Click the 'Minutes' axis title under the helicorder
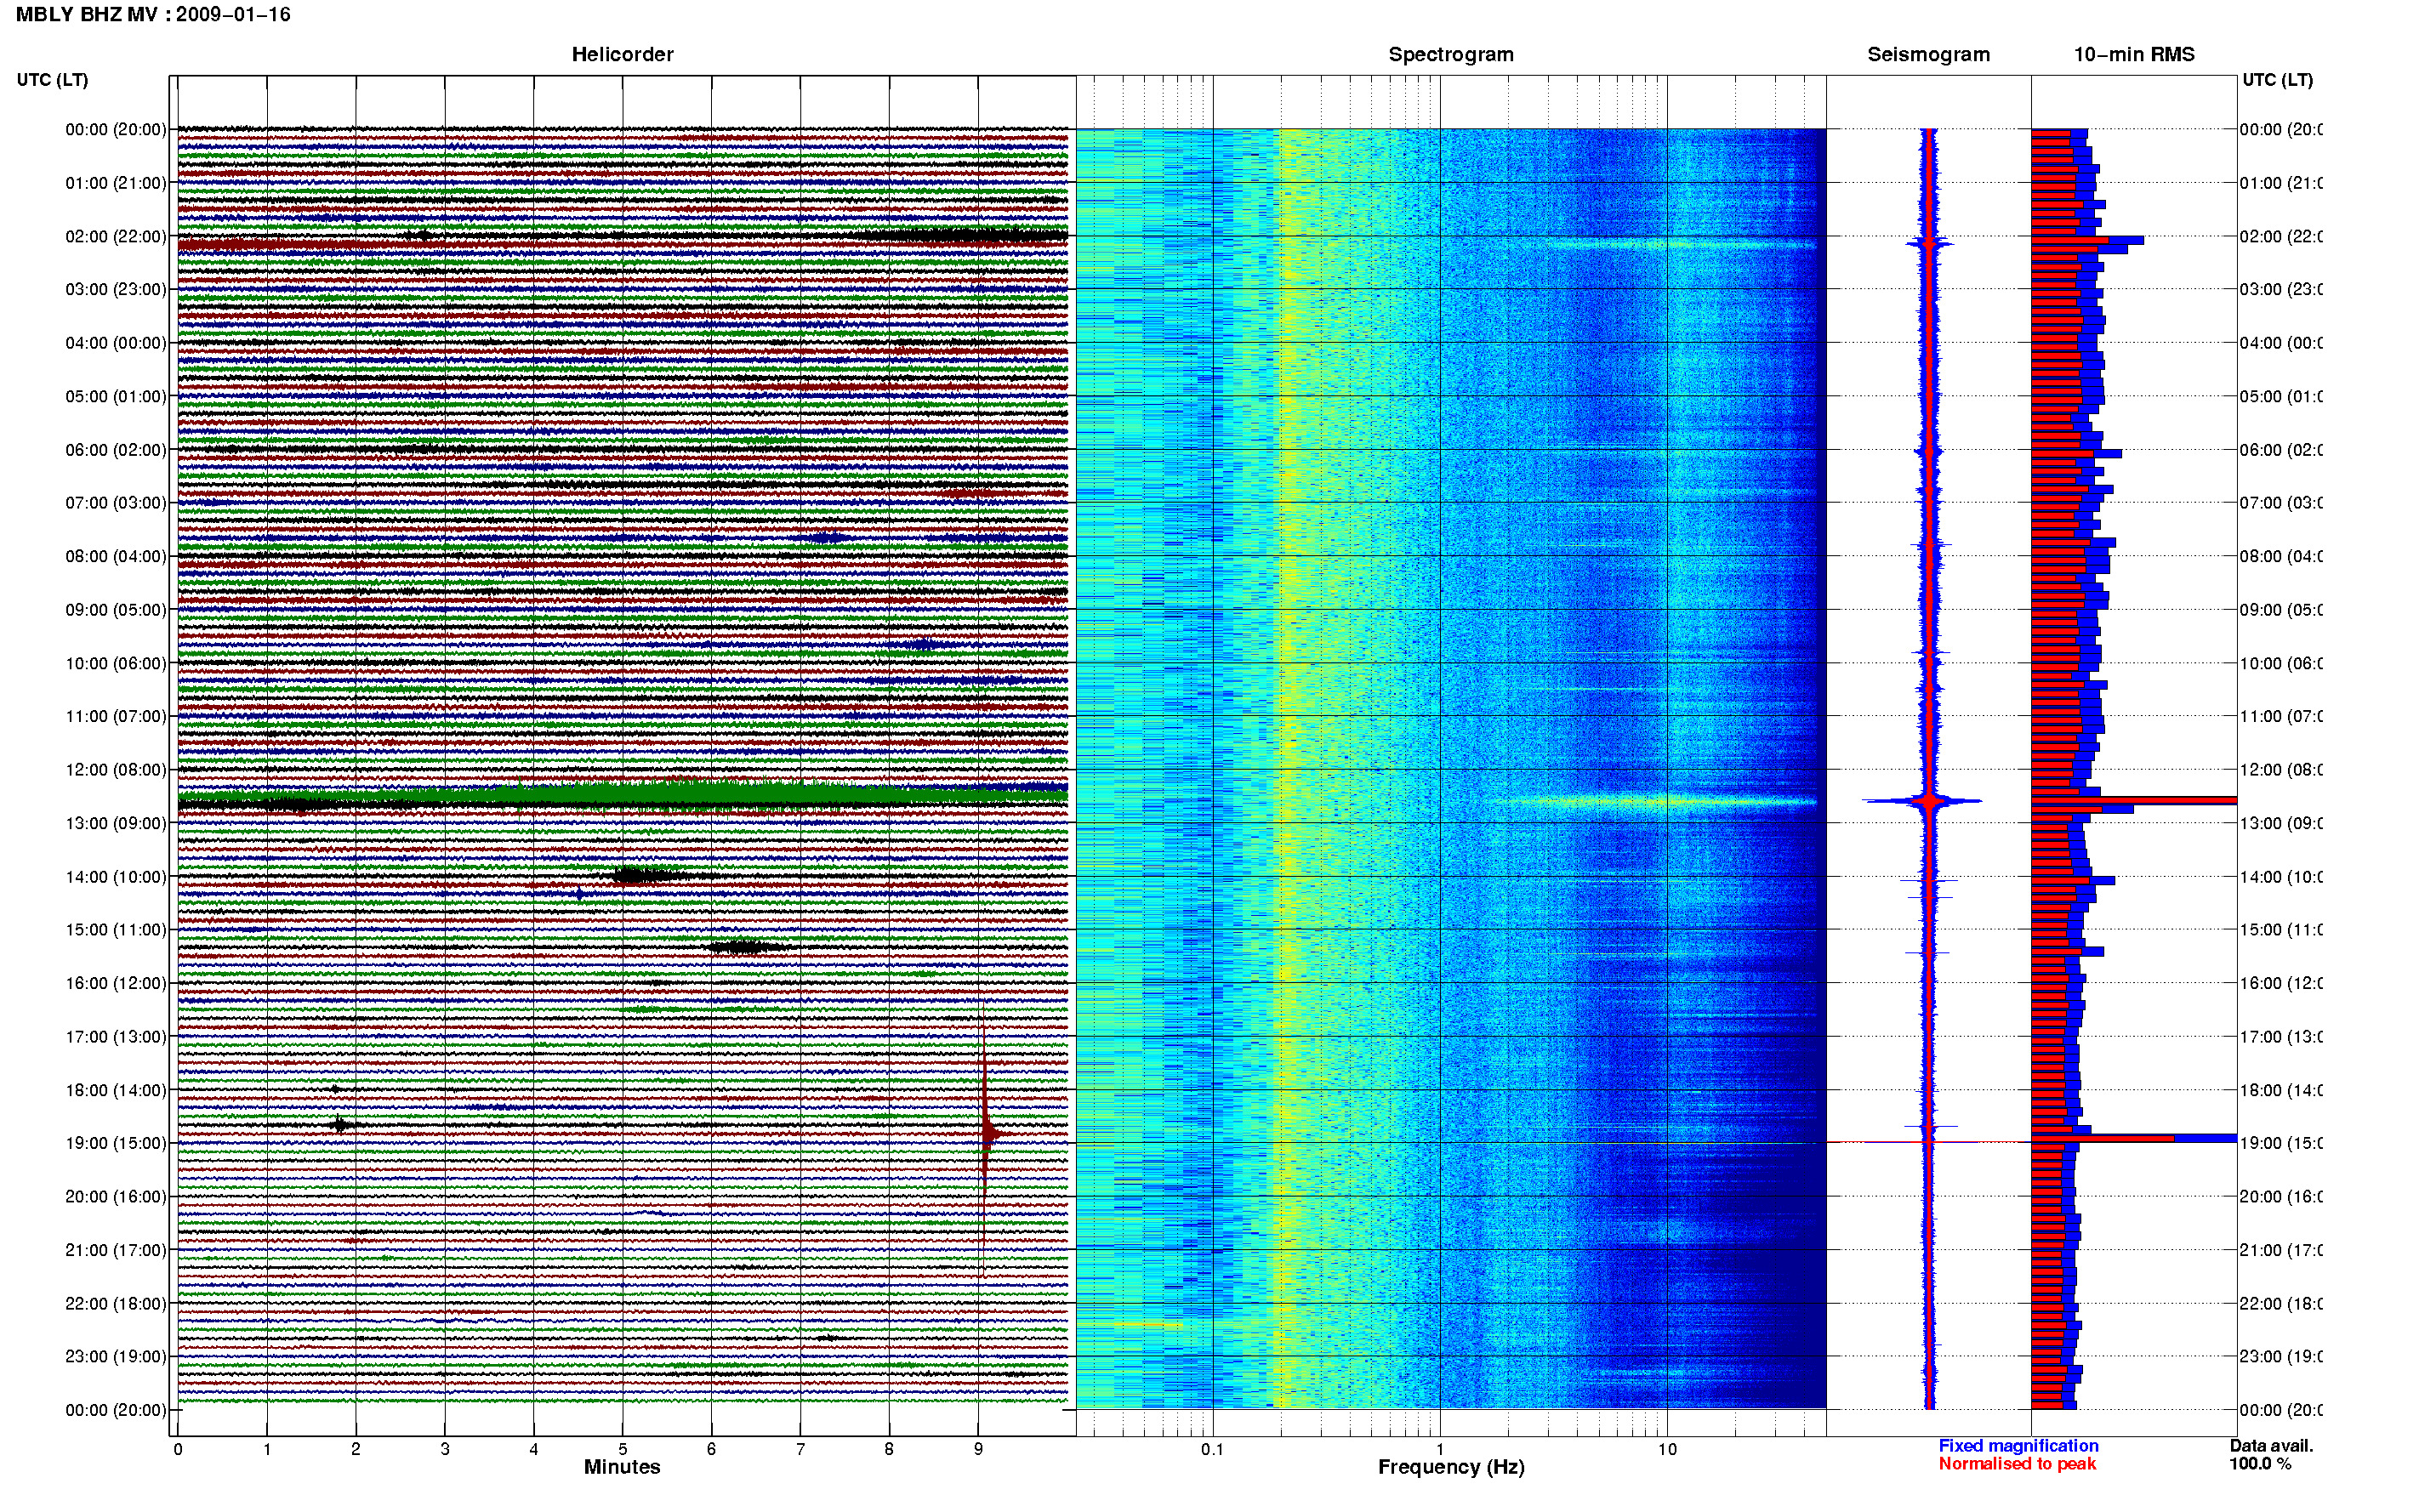This screenshot has width=2419, height=1512. pos(622,1467)
